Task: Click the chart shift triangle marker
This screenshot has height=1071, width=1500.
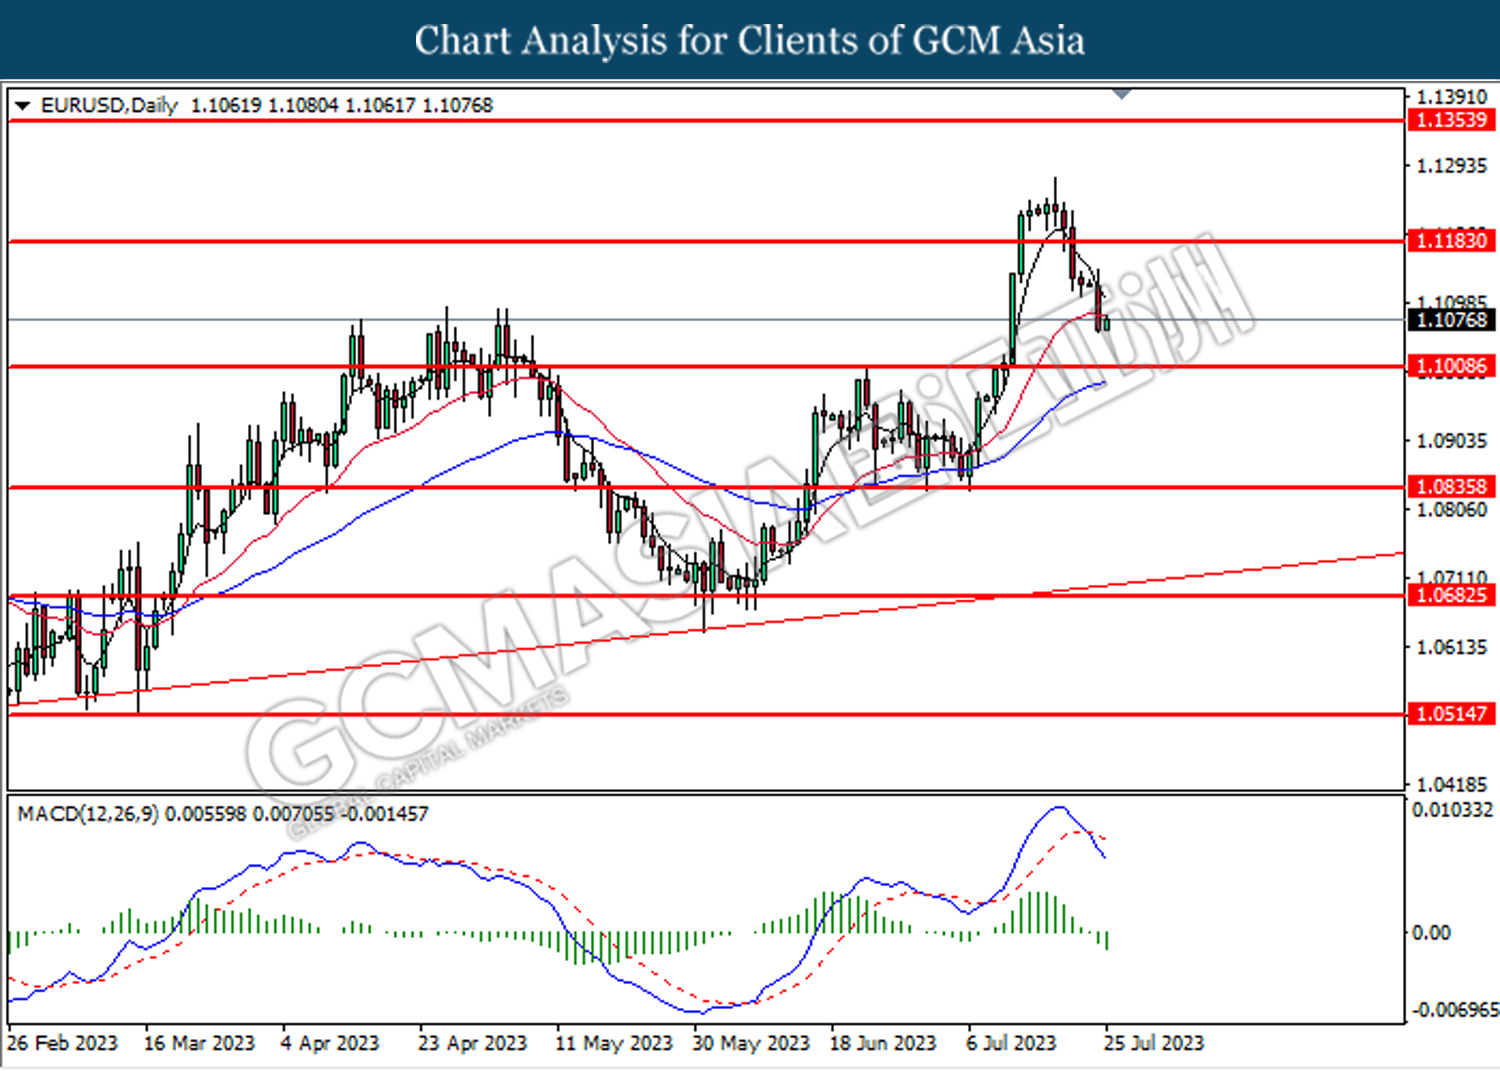Action: [x=1122, y=94]
